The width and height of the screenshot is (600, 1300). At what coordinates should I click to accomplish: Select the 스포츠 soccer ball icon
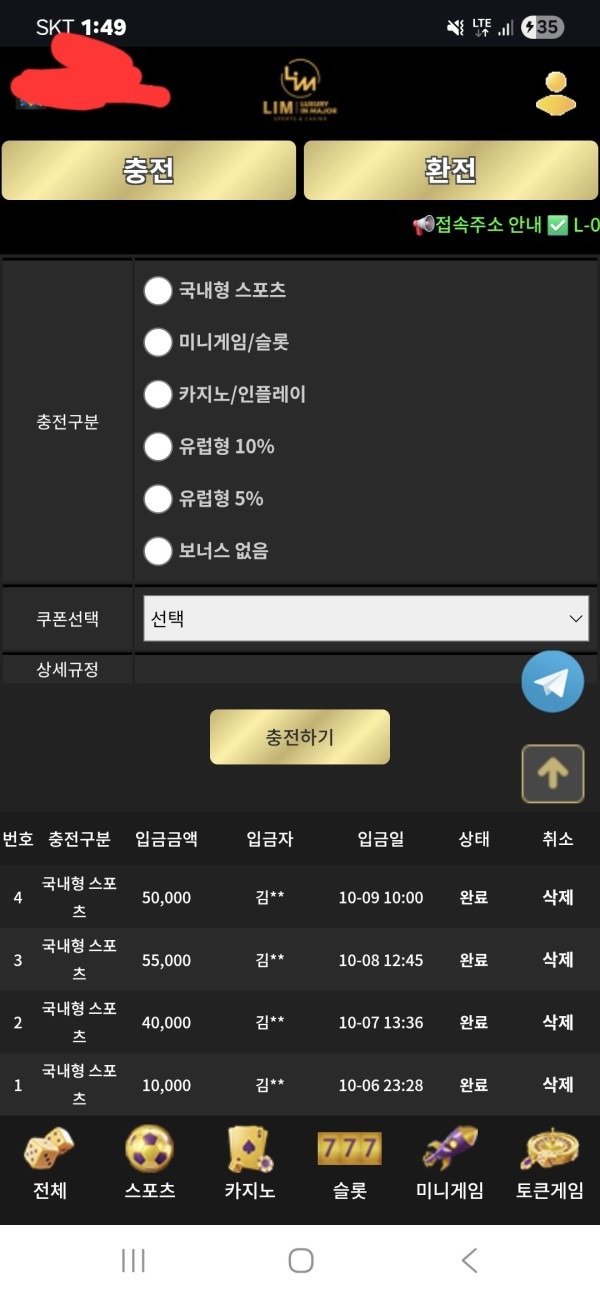click(147, 1155)
